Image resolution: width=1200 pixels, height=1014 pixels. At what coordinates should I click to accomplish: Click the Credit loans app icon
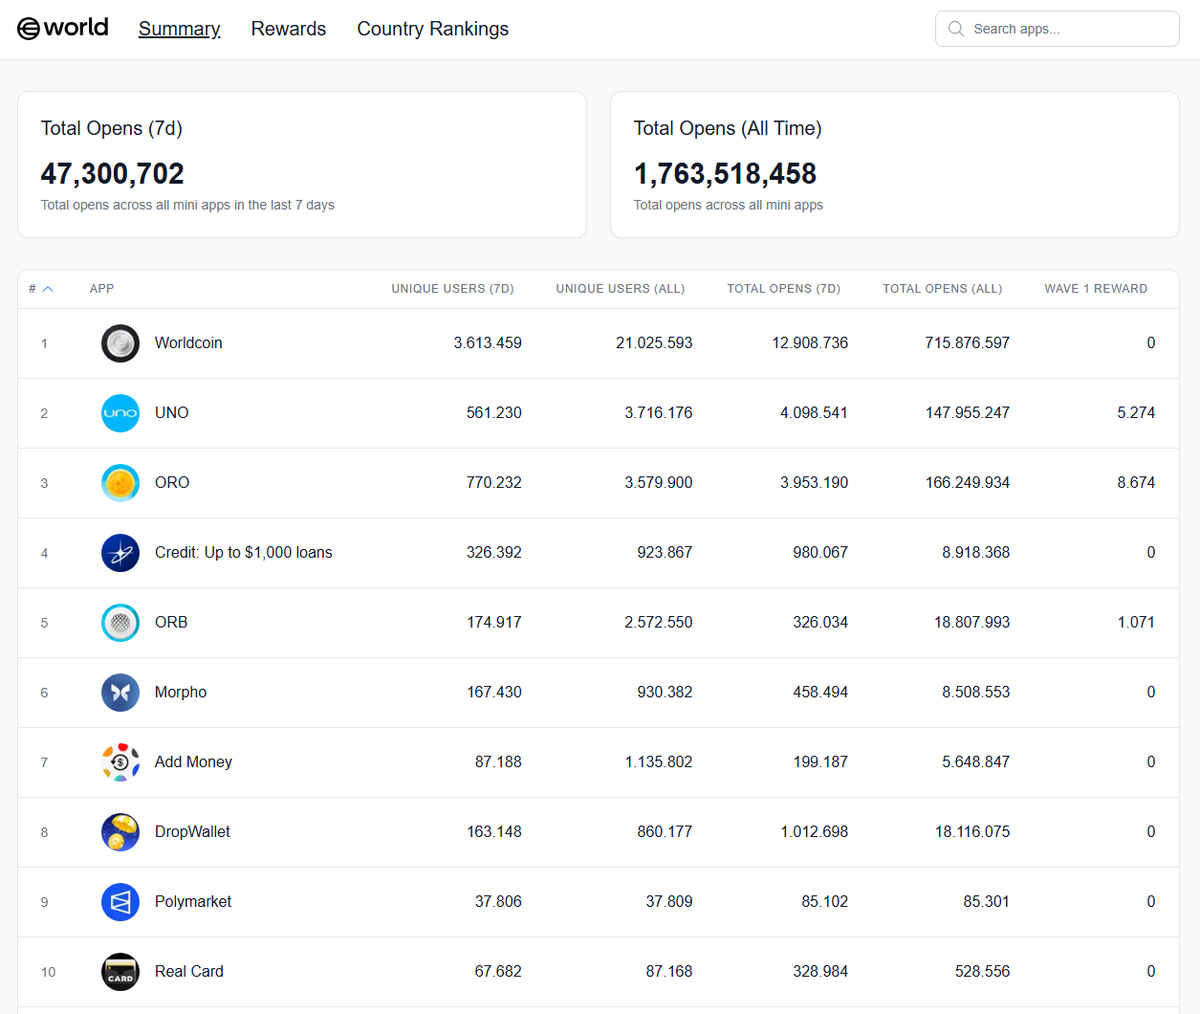[x=120, y=553]
